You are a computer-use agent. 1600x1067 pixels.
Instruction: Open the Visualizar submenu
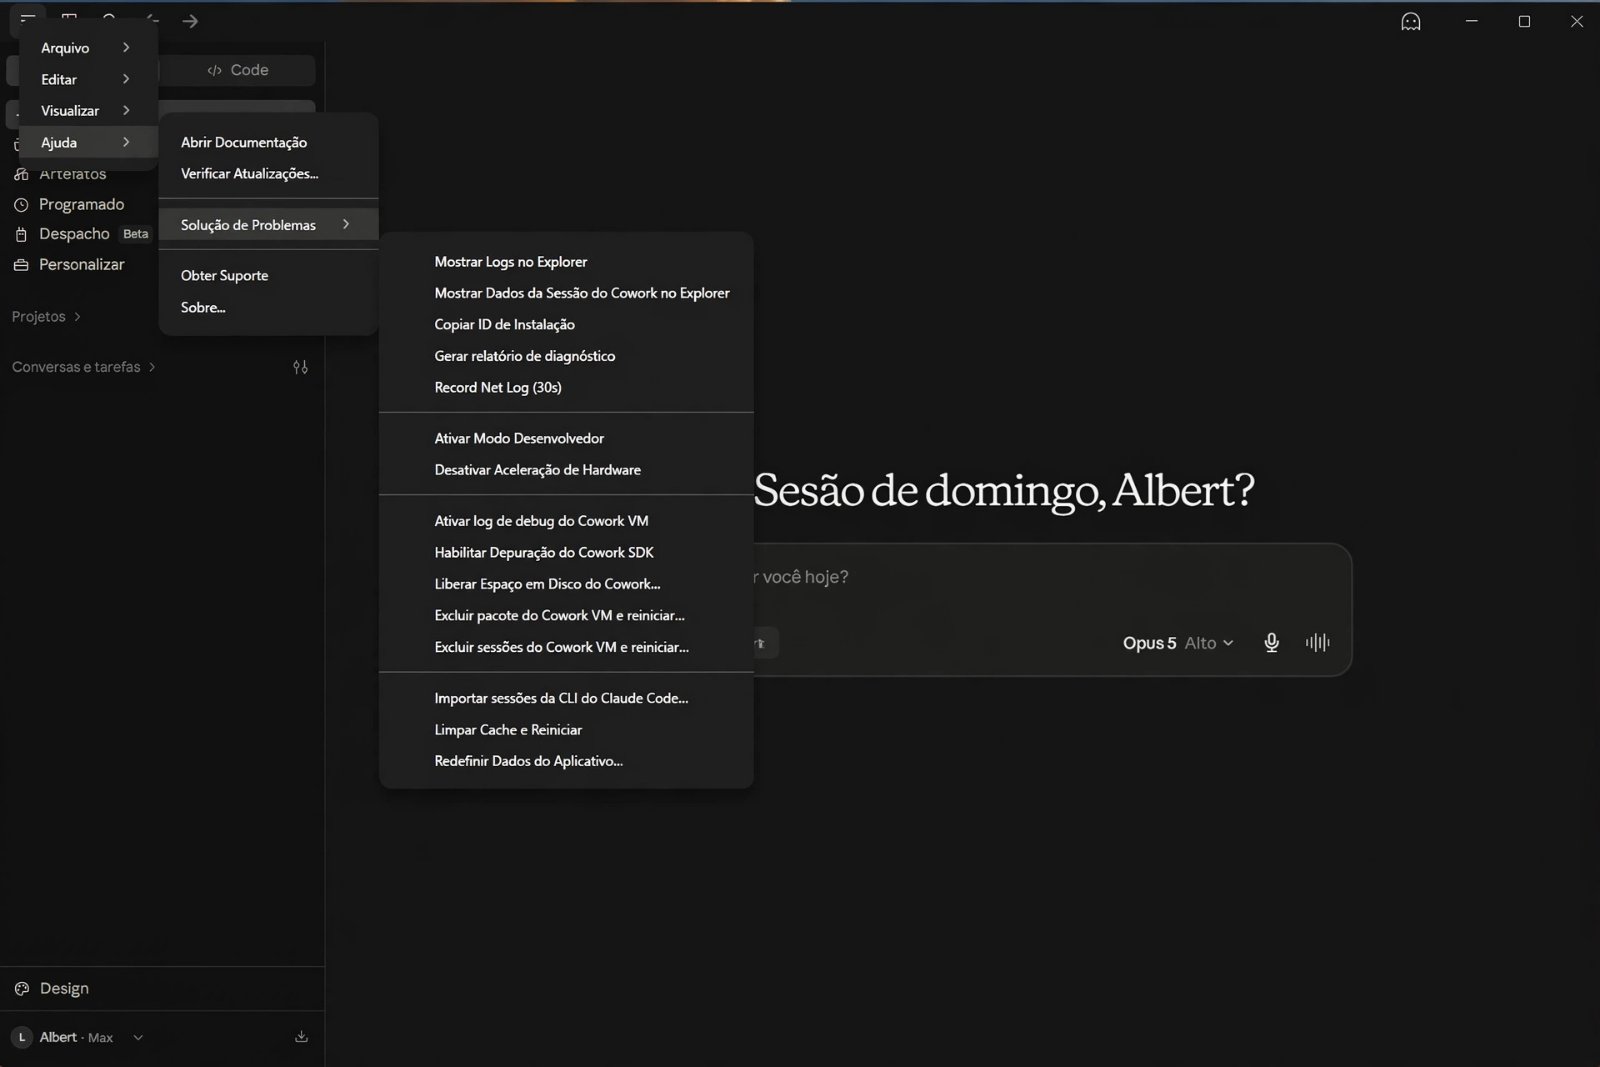click(88, 111)
